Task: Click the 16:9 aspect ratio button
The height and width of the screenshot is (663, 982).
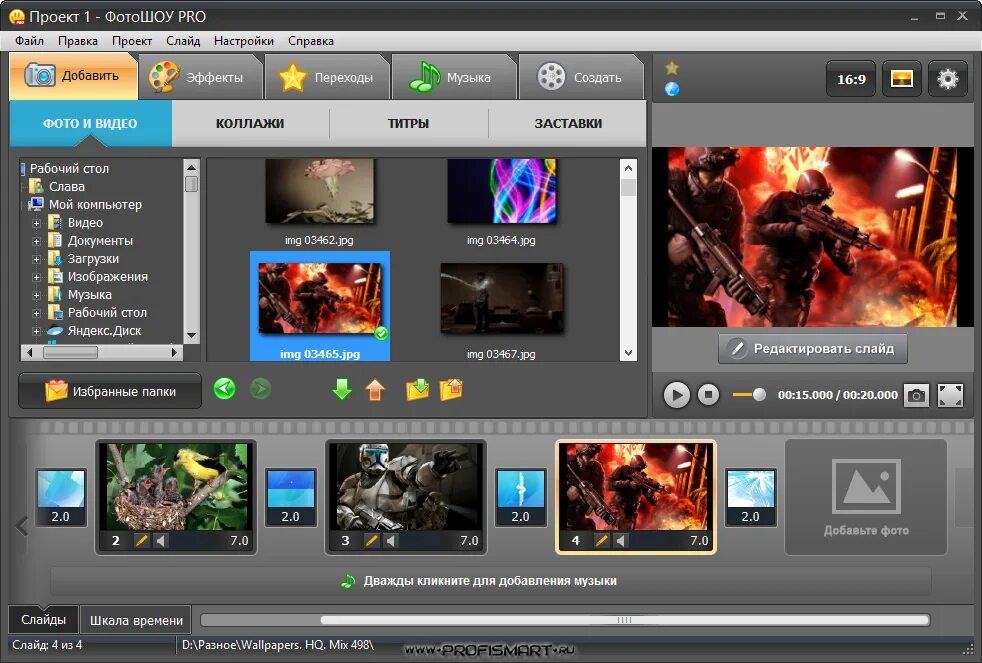Action: coord(851,79)
